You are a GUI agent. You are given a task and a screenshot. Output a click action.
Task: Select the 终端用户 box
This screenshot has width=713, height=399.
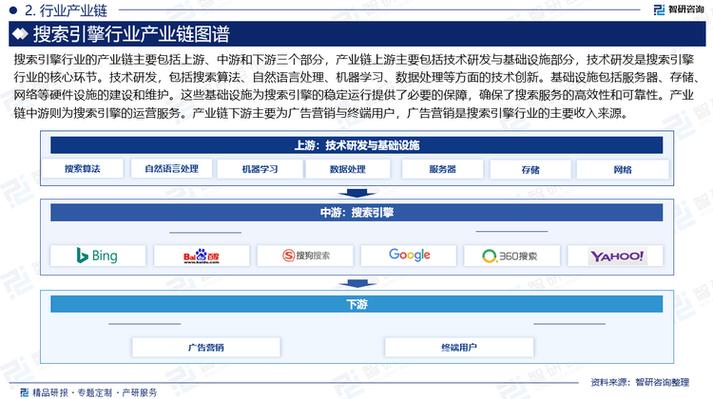[x=459, y=347]
